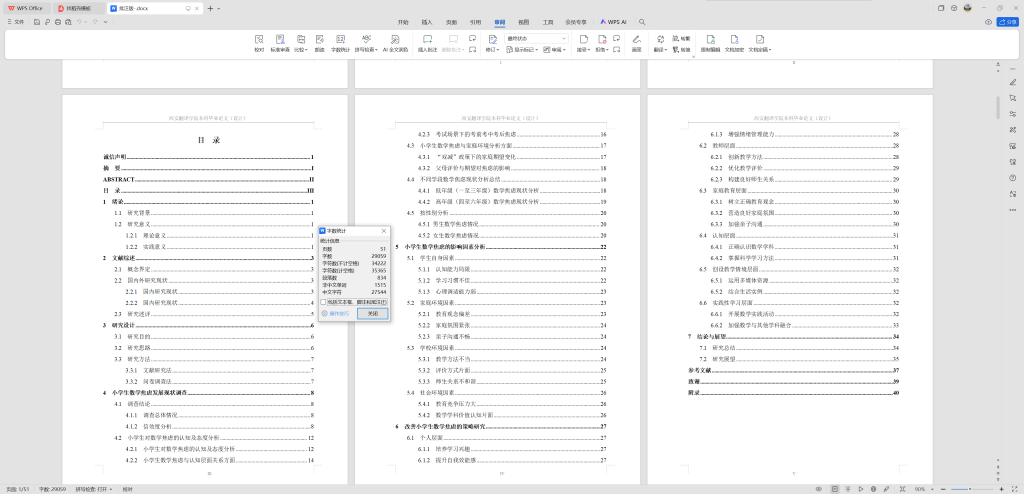Click the 字数统计 word count icon
The height and width of the screenshot is (494, 1024).
[340, 43]
